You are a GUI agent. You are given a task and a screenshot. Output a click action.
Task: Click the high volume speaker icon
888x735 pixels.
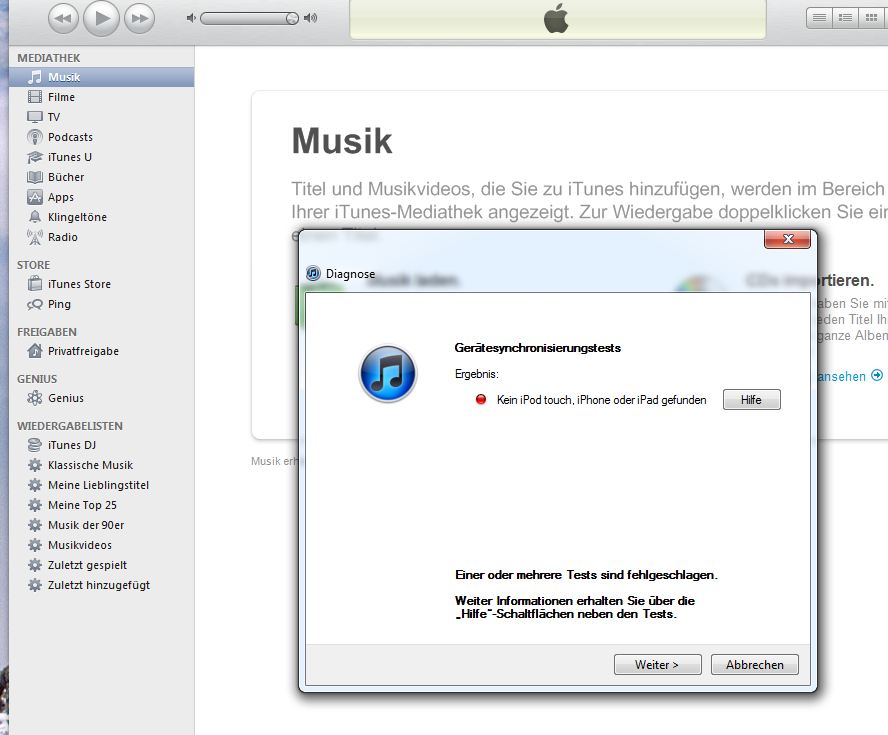tap(310, 18)
